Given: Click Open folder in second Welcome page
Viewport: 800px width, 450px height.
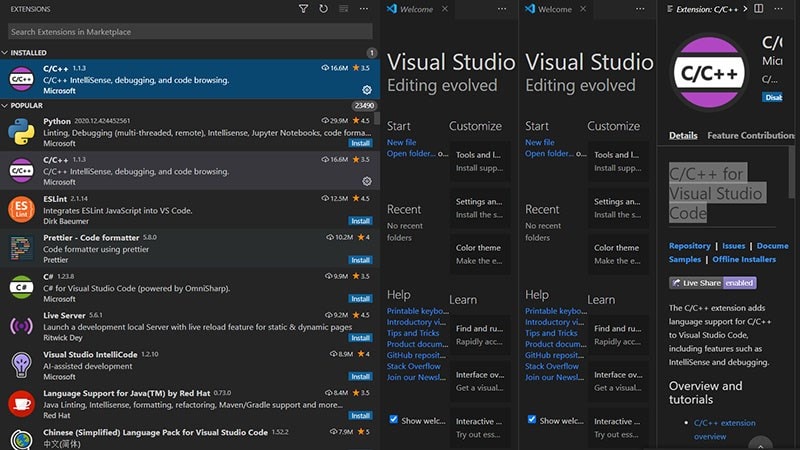Looking at the screenshot, I should (549, 154).
